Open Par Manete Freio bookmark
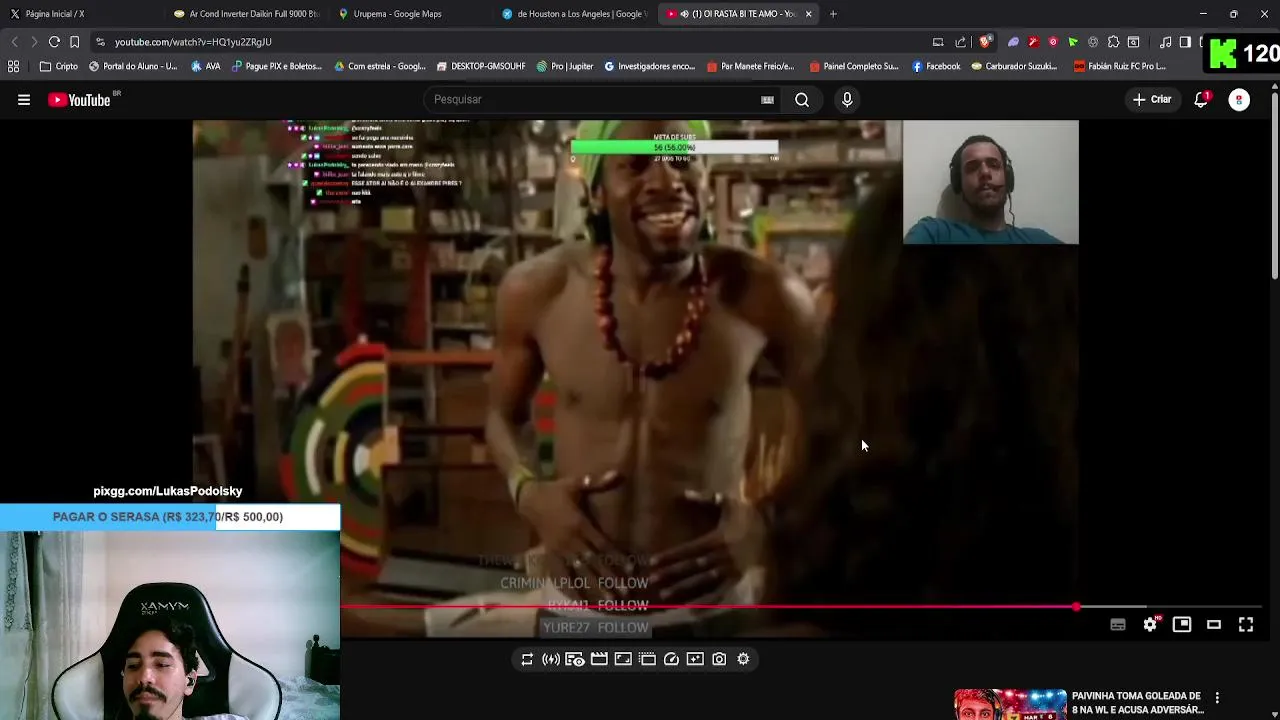The image size is (1280, 720). coord(750,67)
